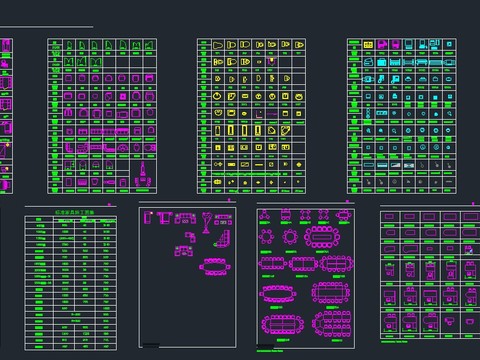
Task: Select lone oval meeting table in mostly empty sheet
Action: coord(215,267)
